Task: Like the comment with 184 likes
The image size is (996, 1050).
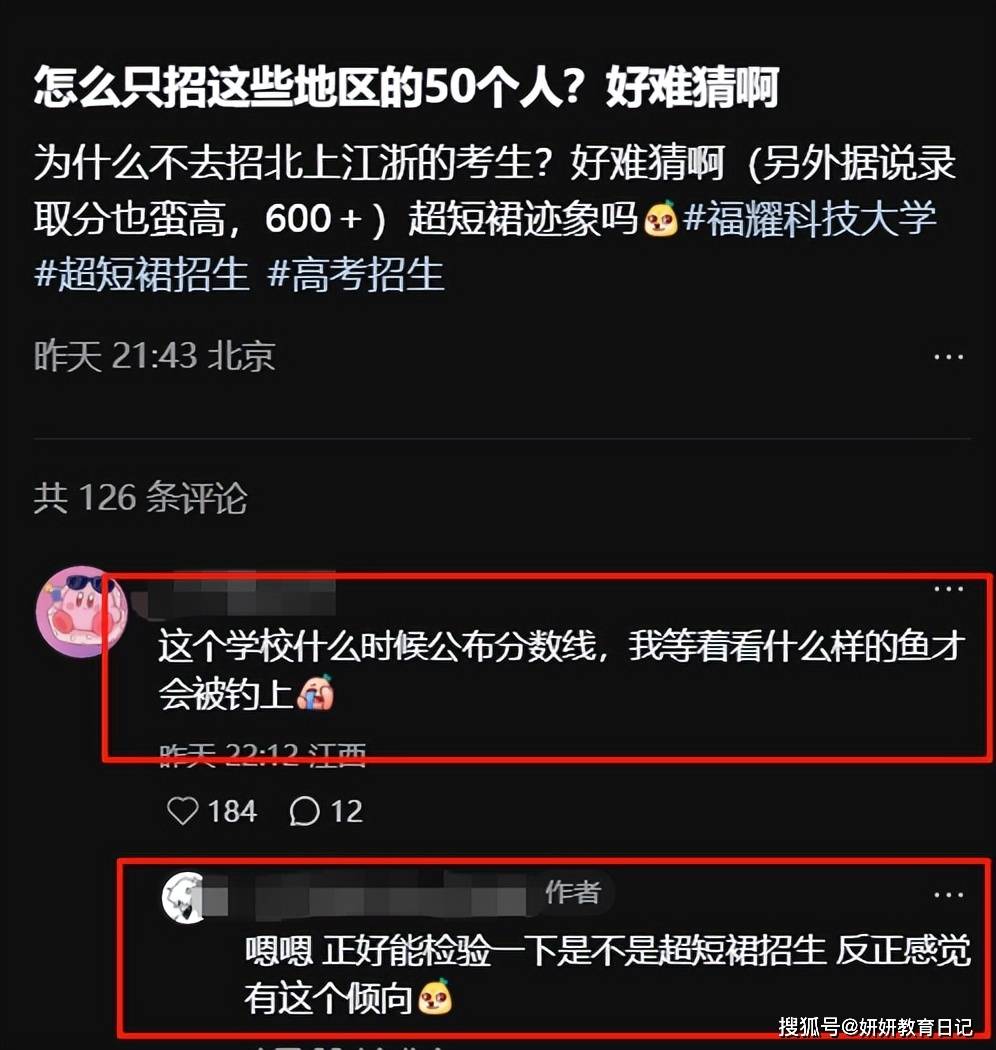Action: click(182, 811)
